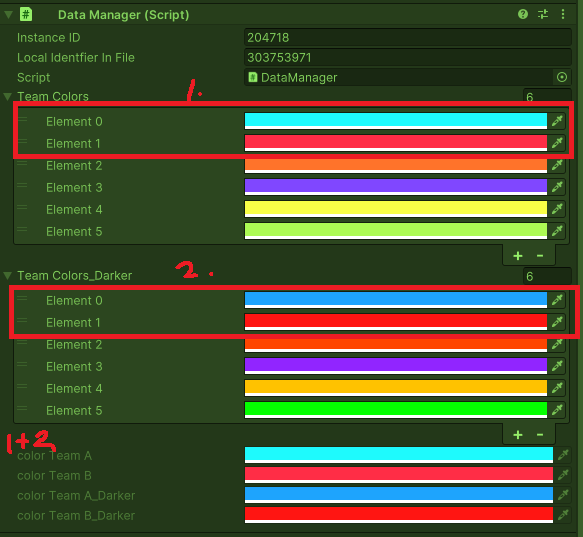
Task: Add element to Team Colors_Darker list
Action: pos(518,435)
